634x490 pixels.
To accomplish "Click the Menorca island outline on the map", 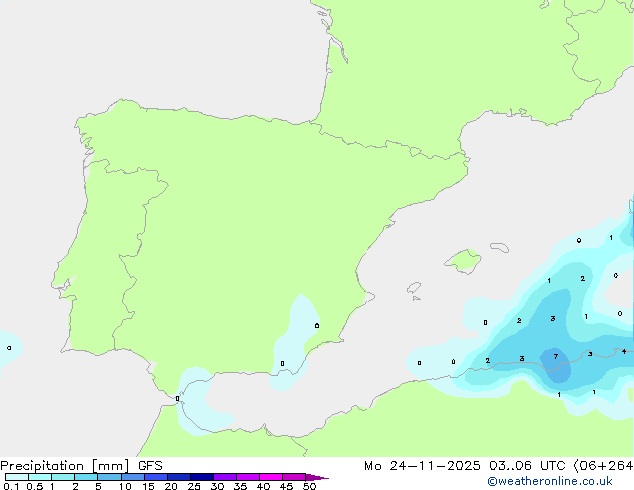I will point(499,247).
